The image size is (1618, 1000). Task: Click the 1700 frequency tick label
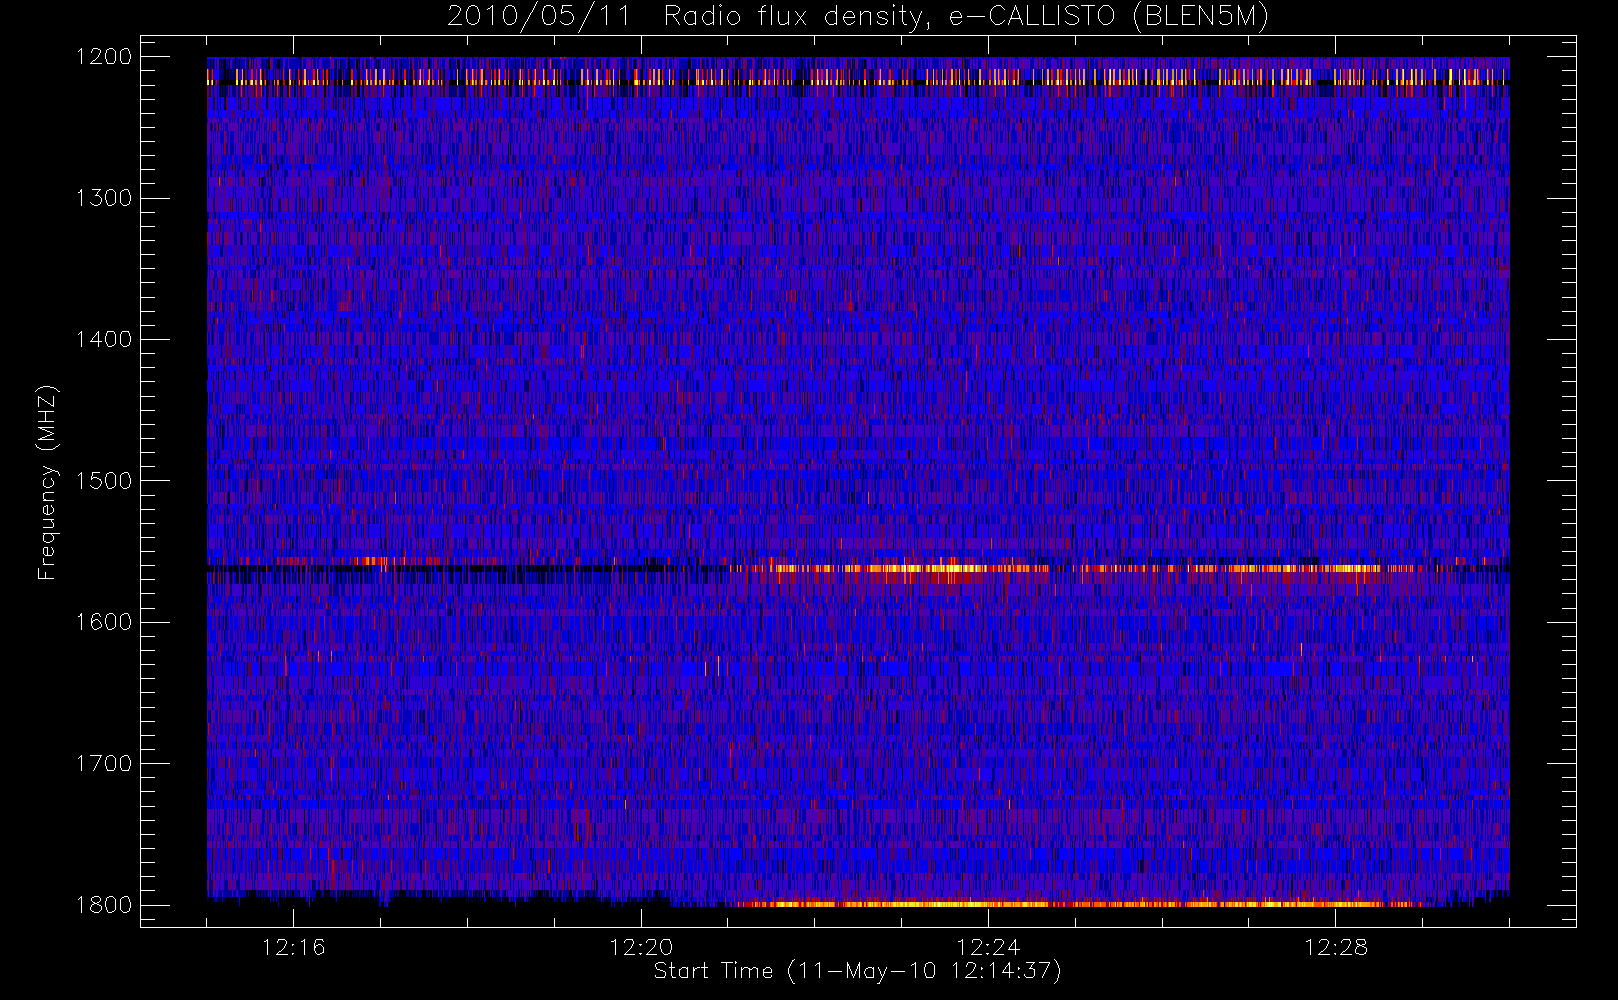click(x=104, y=763)
